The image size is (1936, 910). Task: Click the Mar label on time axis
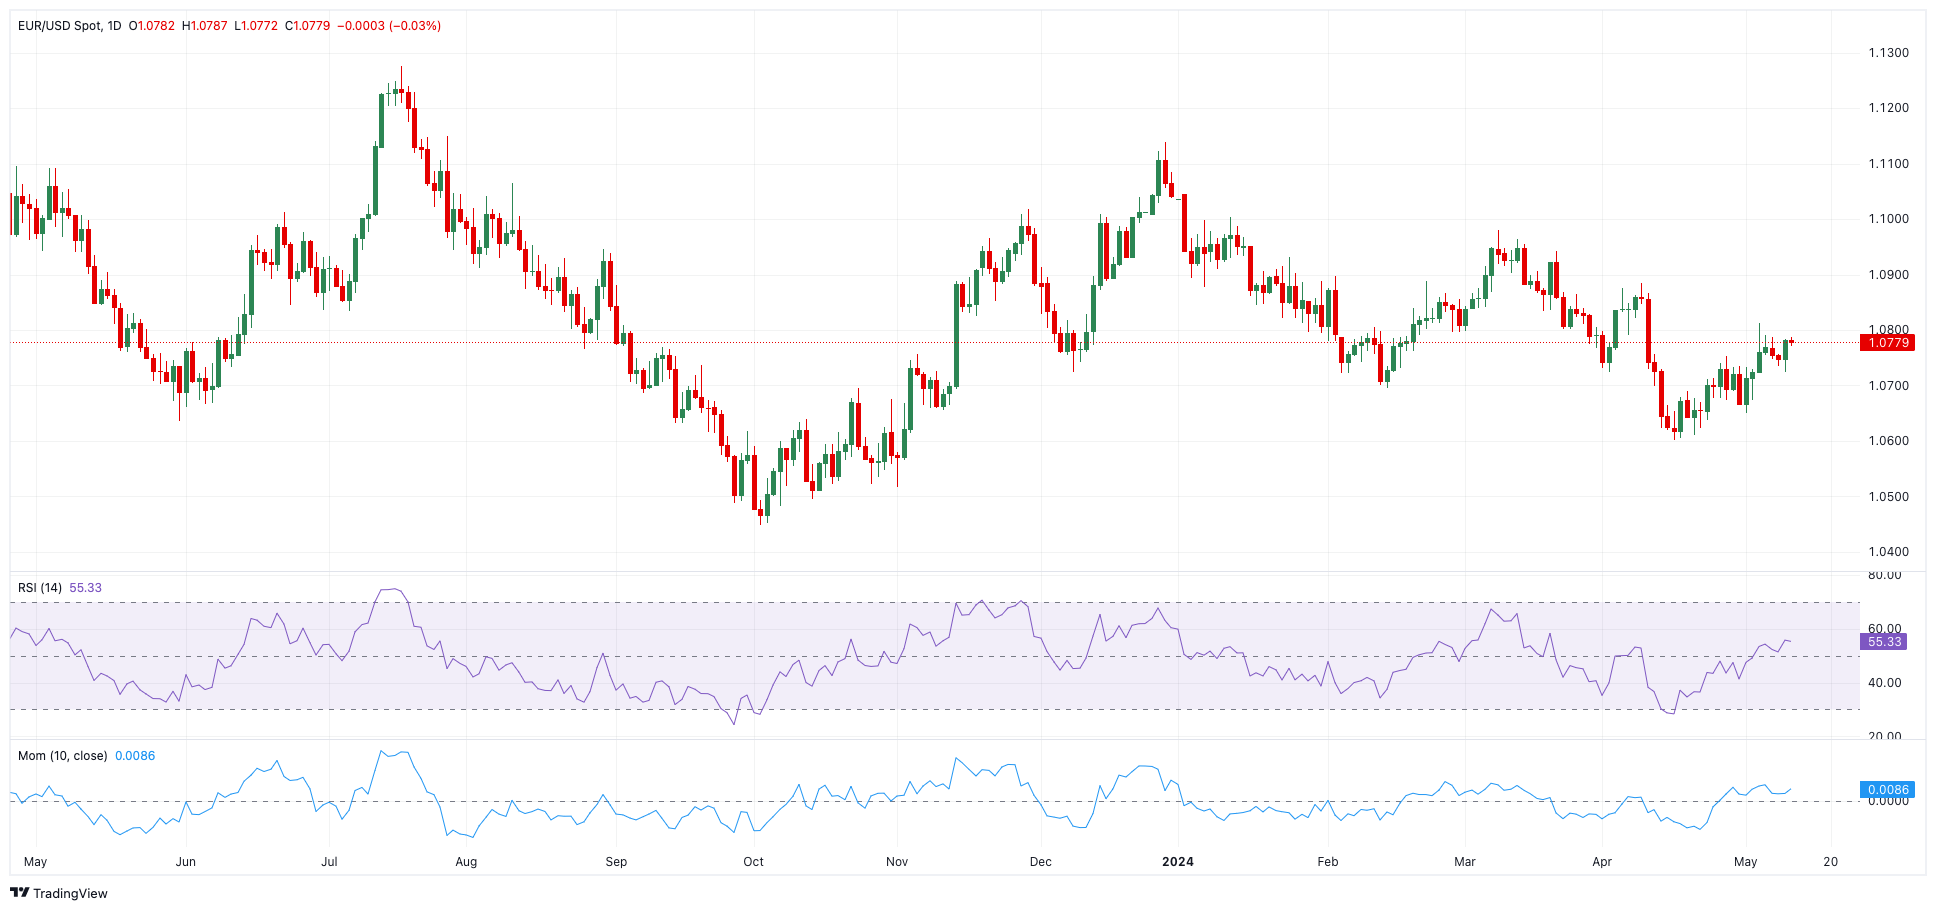1465,861
